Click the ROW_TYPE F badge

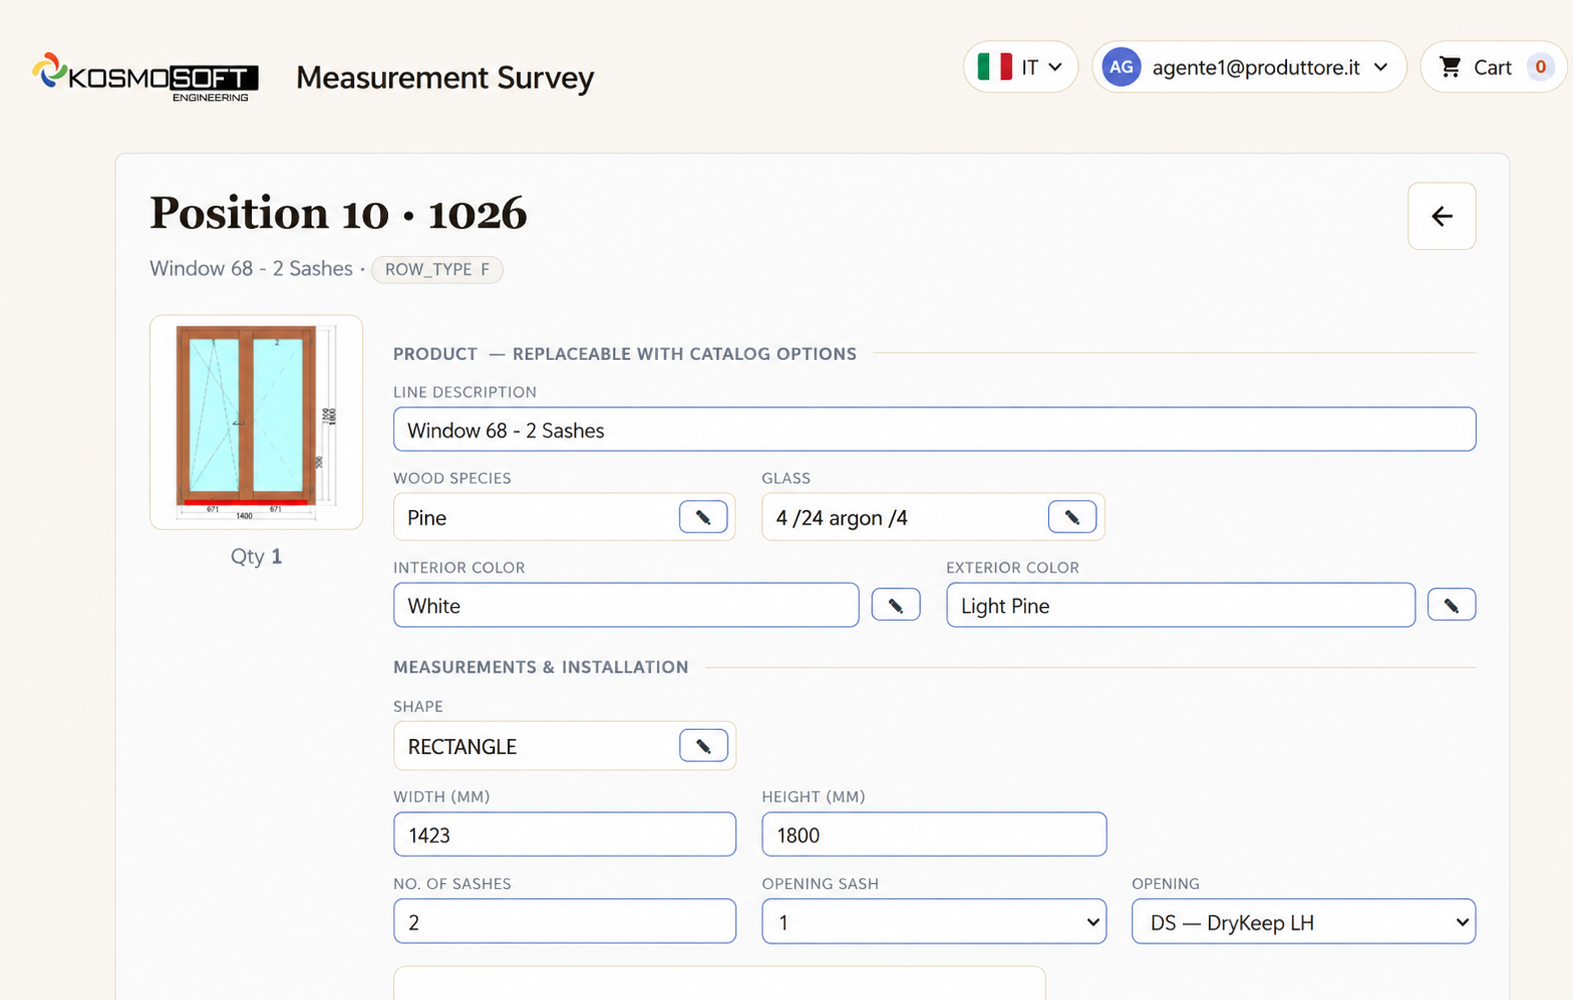point(437,269)
